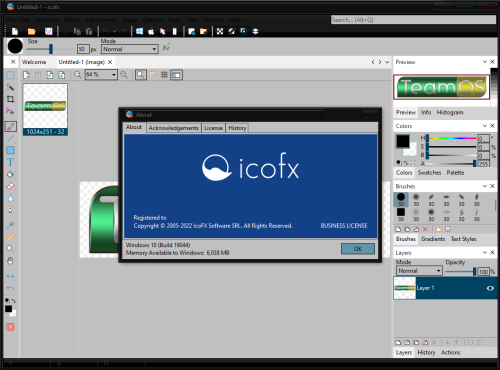500x370 pixels.
Task: Open the brush Mode dropdown showing Normal
Action: click(x=129, y=49)
